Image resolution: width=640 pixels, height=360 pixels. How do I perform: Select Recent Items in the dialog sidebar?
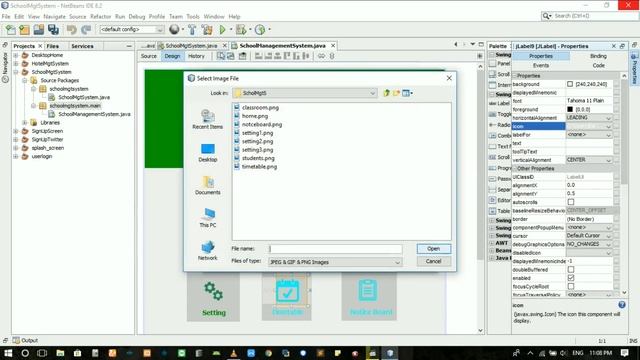[x=207, y=120]
